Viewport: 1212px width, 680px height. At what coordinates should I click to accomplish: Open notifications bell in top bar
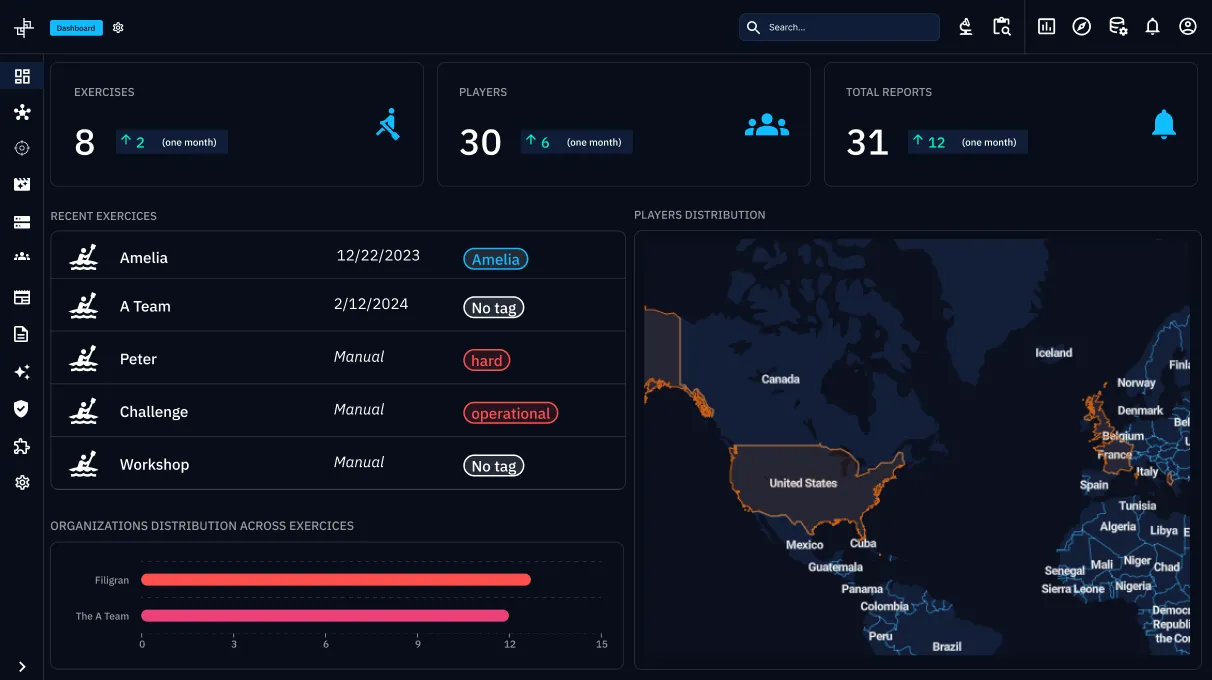tap(1152, 27)
